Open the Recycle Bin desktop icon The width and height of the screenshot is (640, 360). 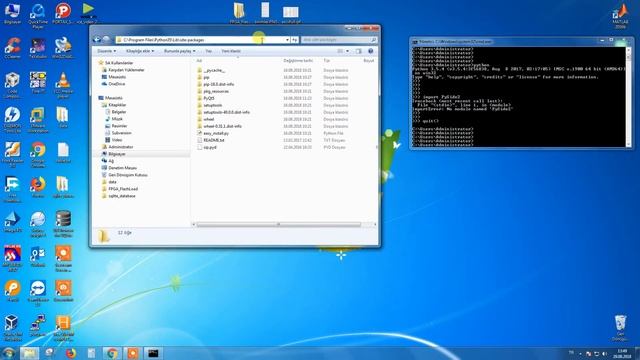pyautogui.click(x=620, y=328)
